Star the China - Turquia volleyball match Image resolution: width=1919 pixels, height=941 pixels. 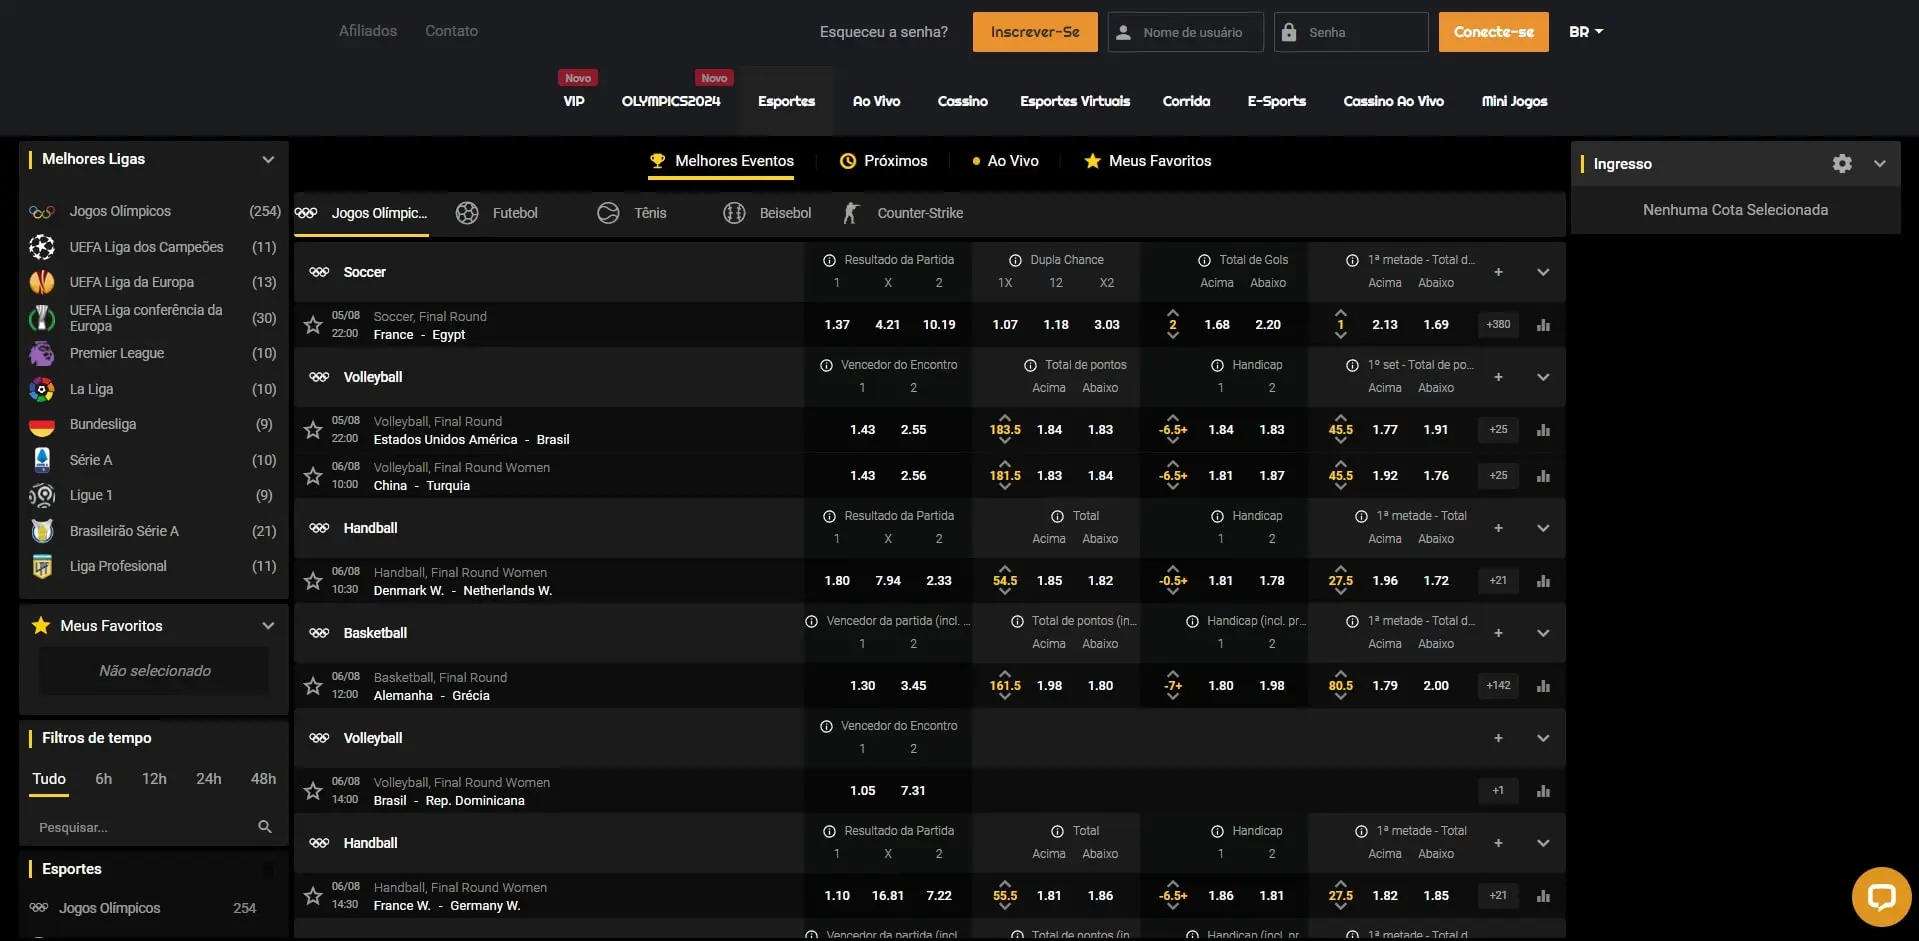[313, 476]
